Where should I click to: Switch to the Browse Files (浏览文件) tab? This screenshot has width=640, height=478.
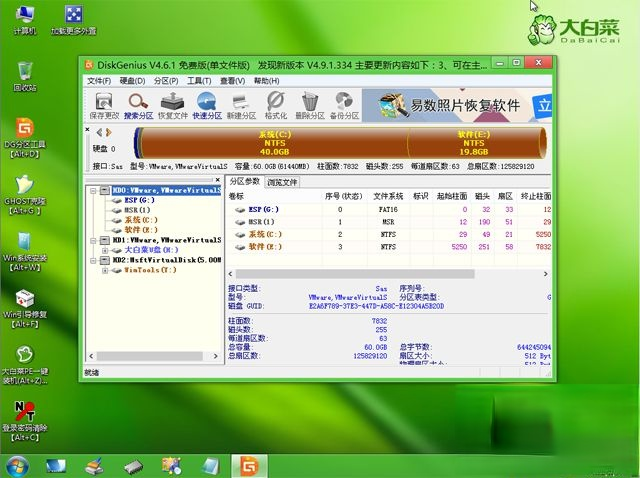coord(282,182)
